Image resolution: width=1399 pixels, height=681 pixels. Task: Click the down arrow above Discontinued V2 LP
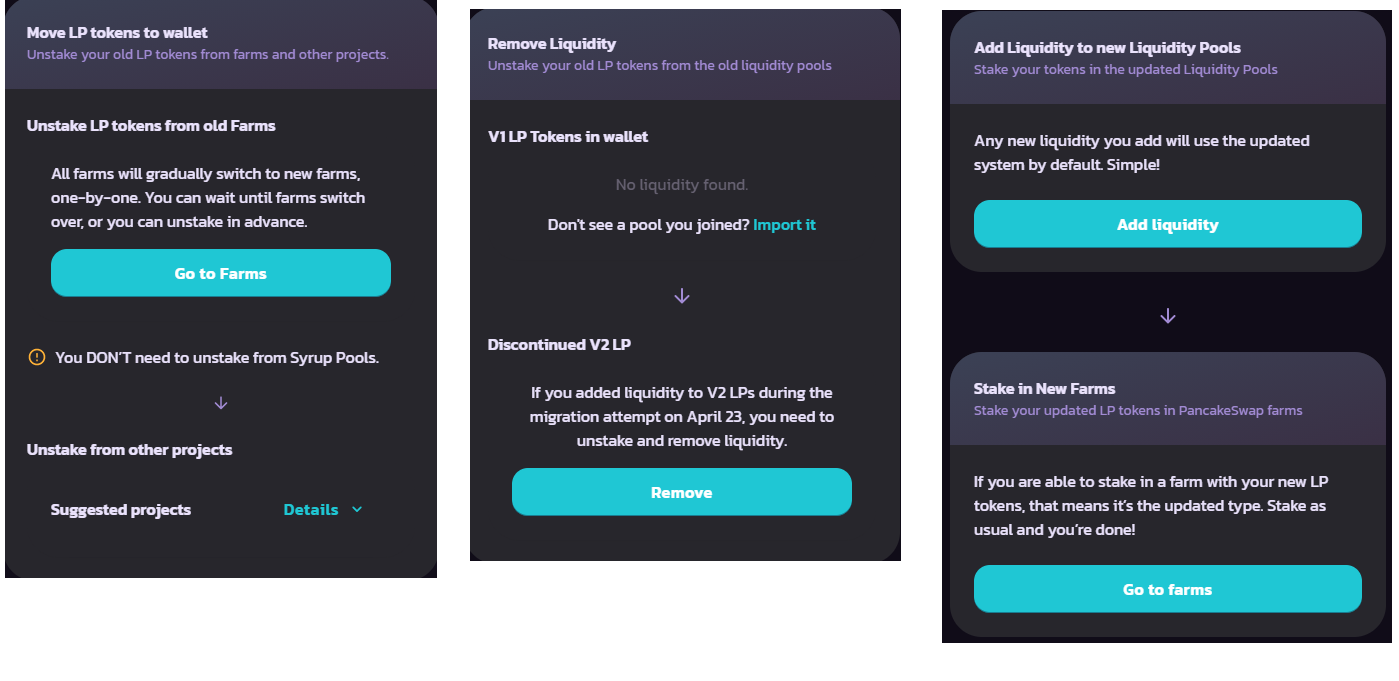pos(682,296)
